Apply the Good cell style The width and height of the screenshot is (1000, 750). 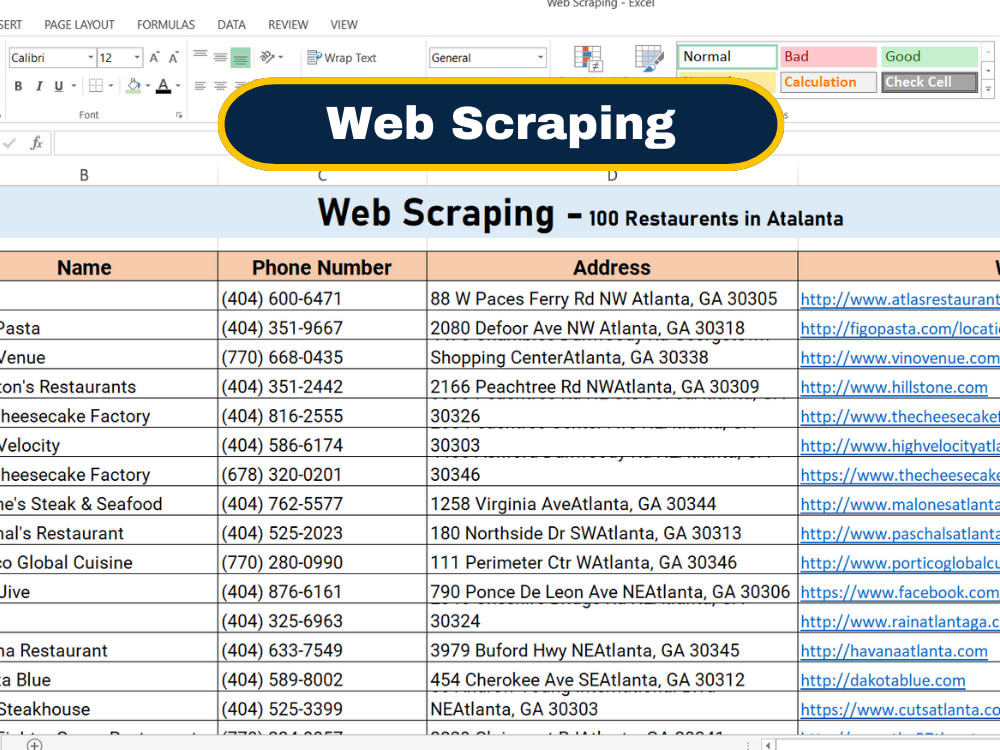929,57
